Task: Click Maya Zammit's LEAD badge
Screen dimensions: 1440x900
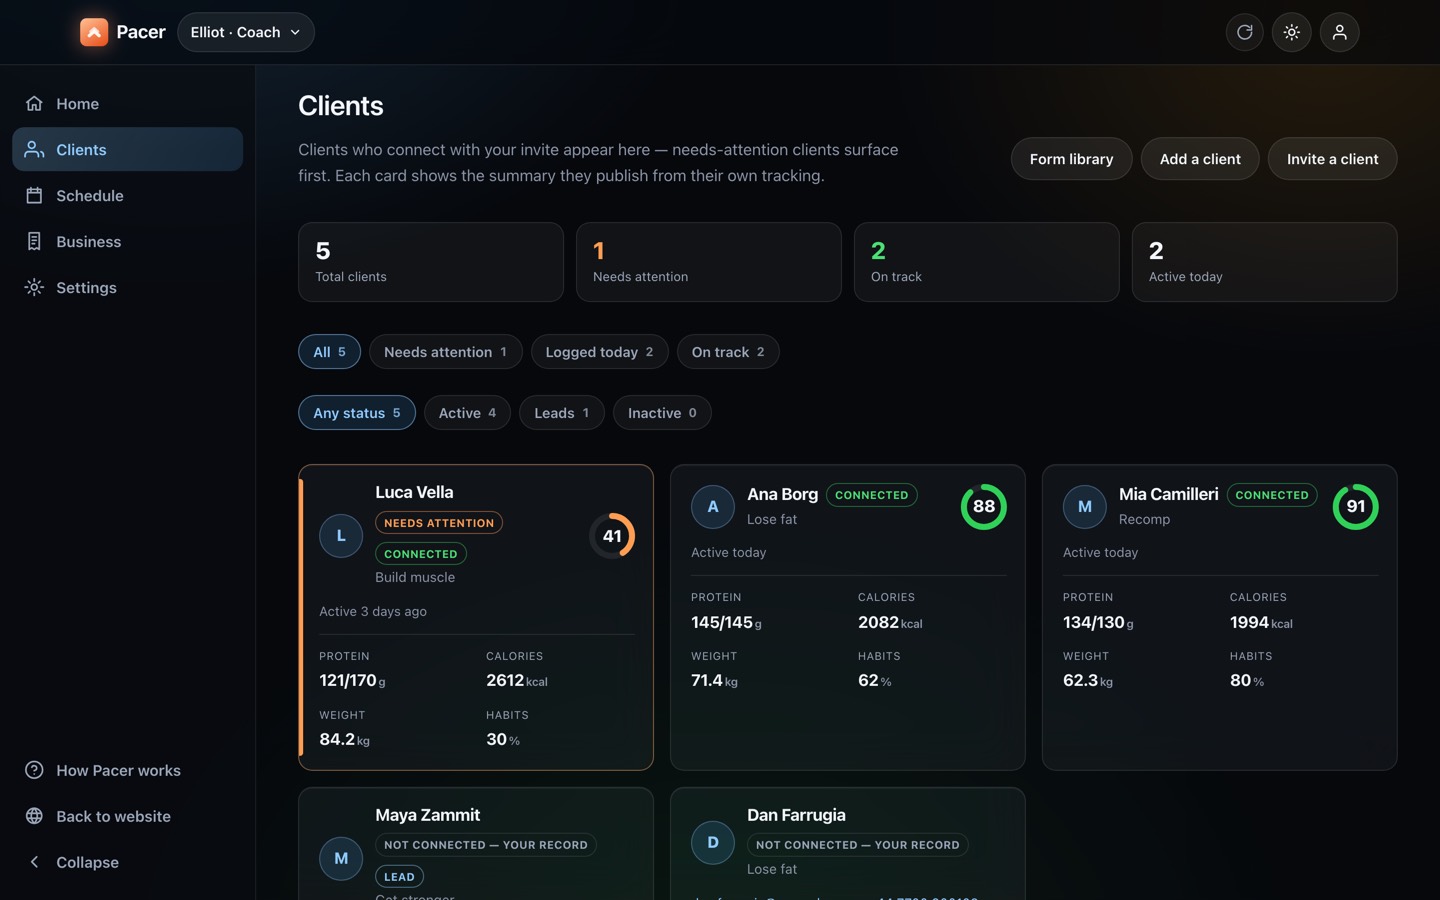Action: pos(399,876)
